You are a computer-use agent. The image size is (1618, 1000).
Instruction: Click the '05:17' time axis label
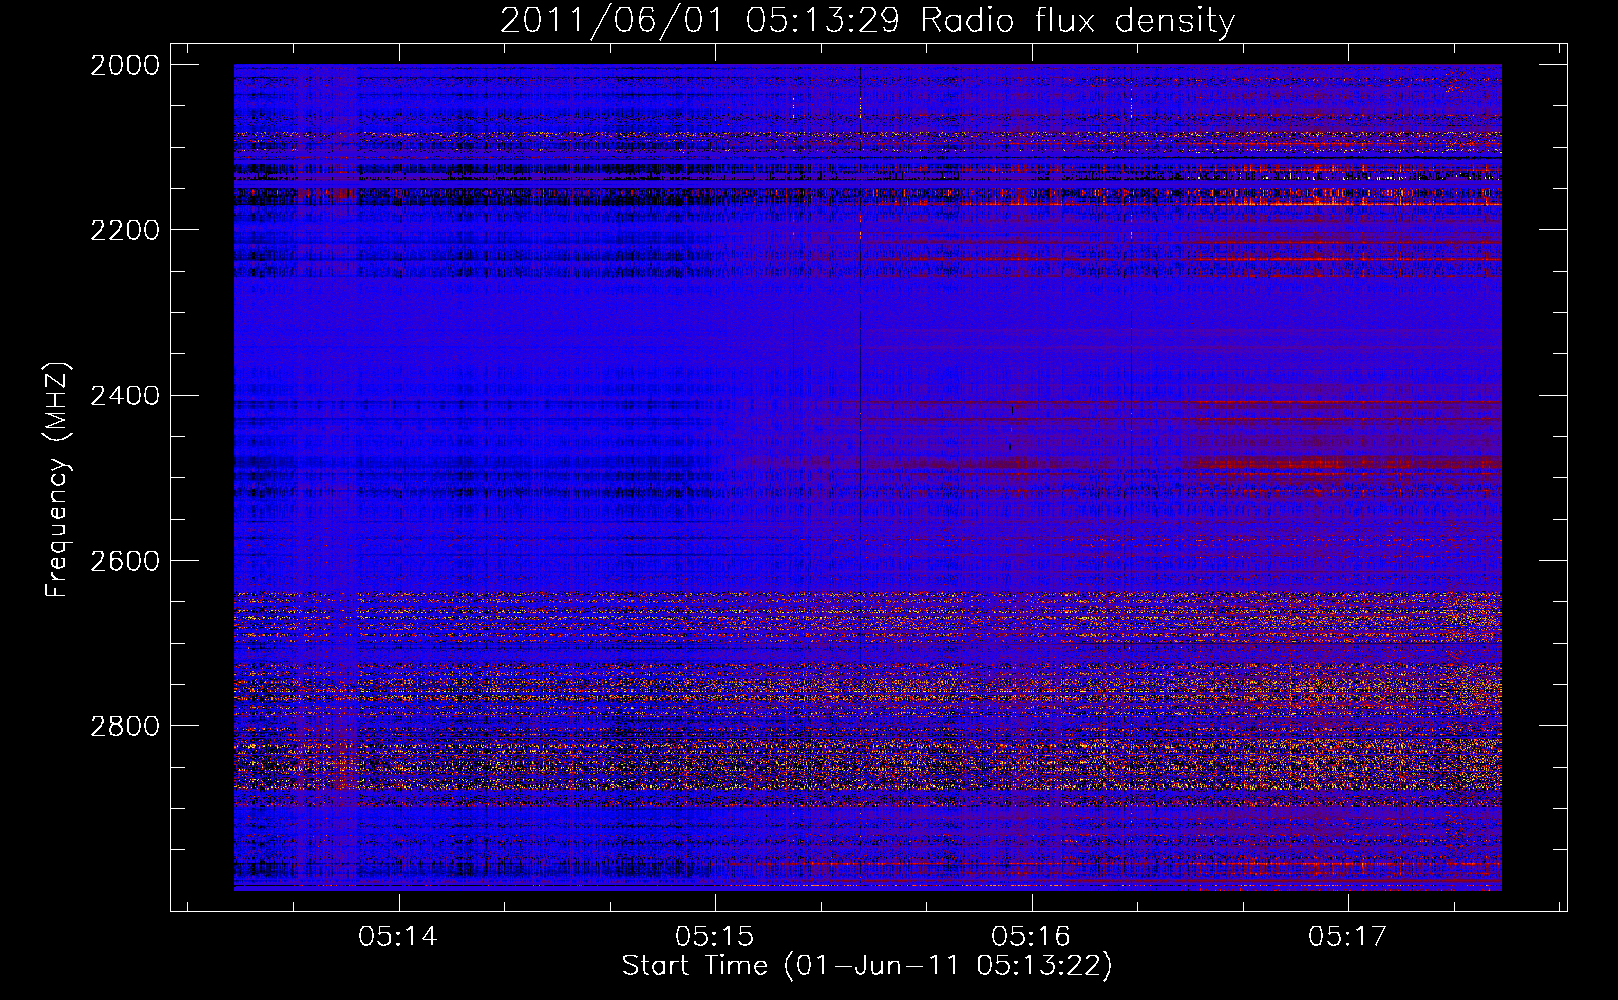1348,937
